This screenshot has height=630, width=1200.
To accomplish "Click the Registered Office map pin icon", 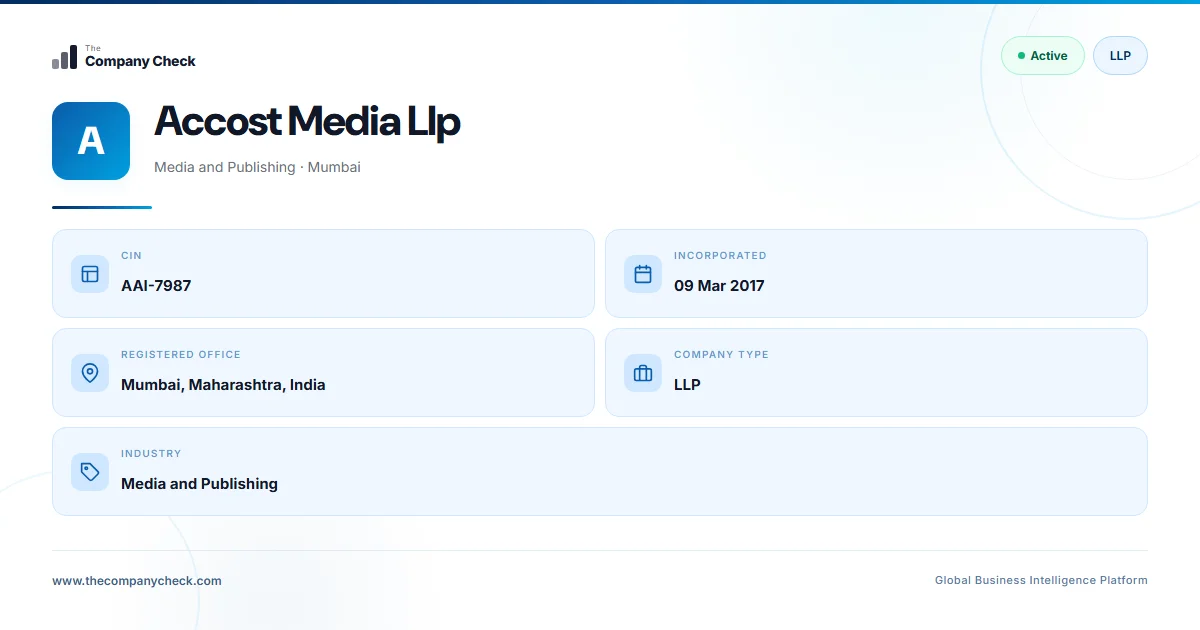I will [90, 373].
